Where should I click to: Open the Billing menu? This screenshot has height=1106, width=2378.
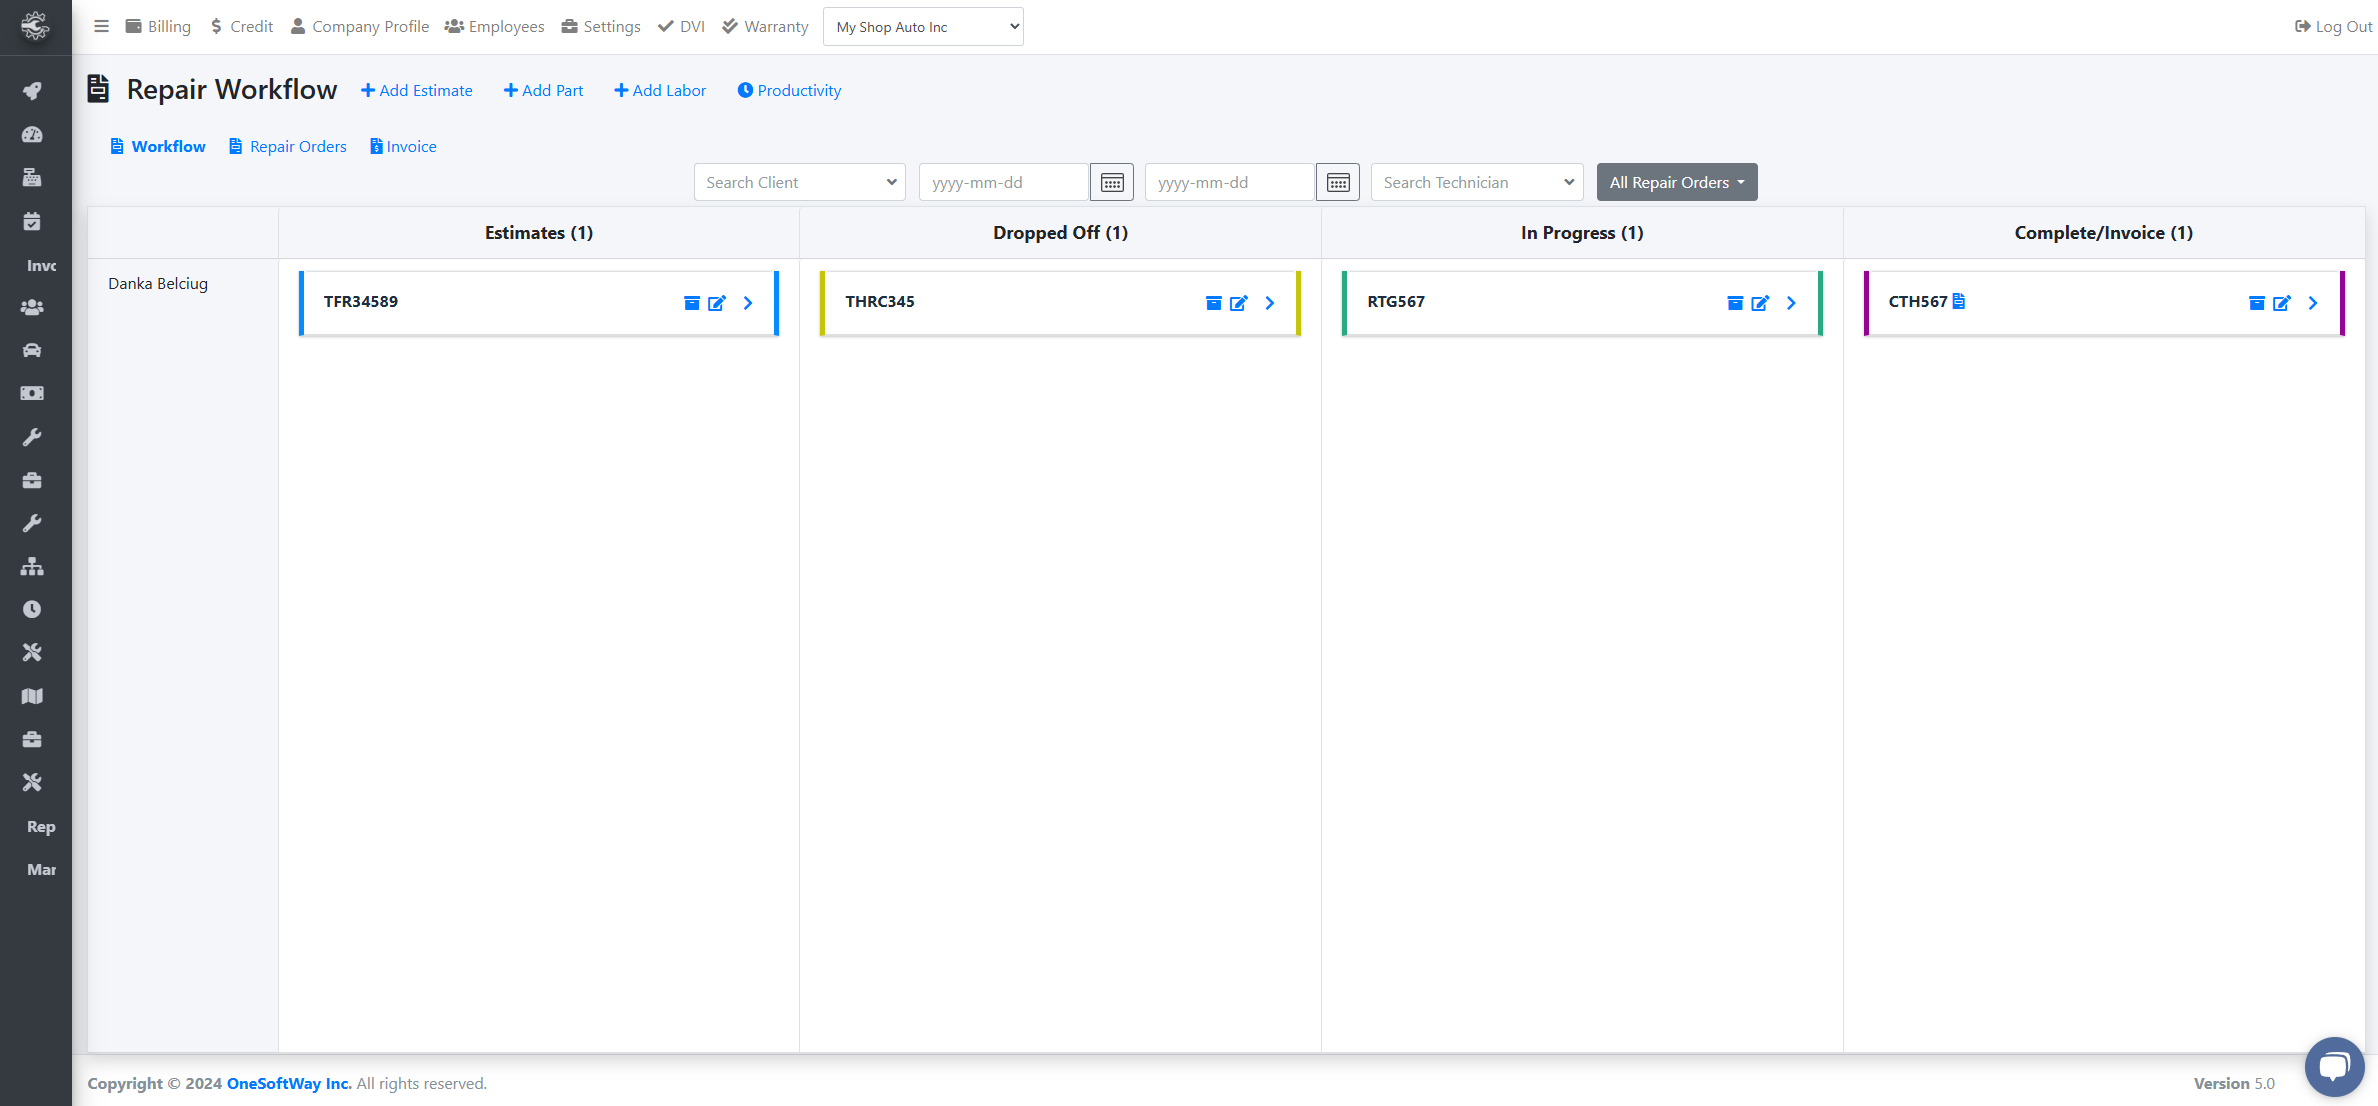[x=158, y=26]
